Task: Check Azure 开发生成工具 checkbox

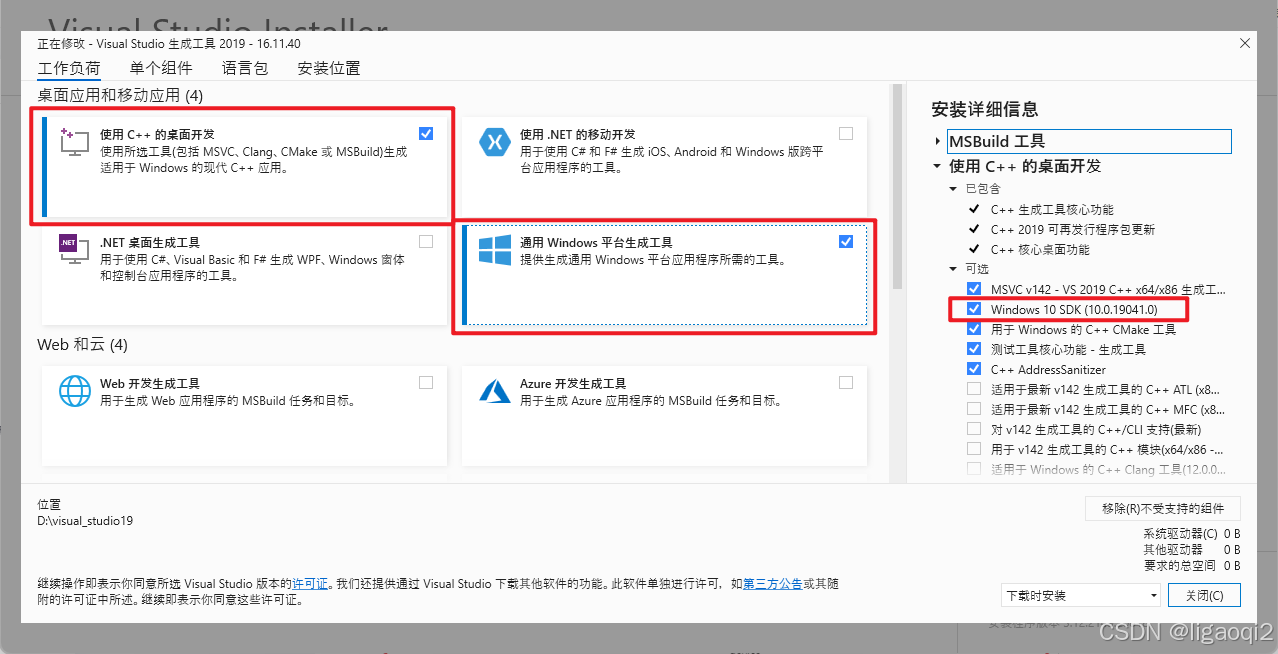Action: [x=846, y=382]
